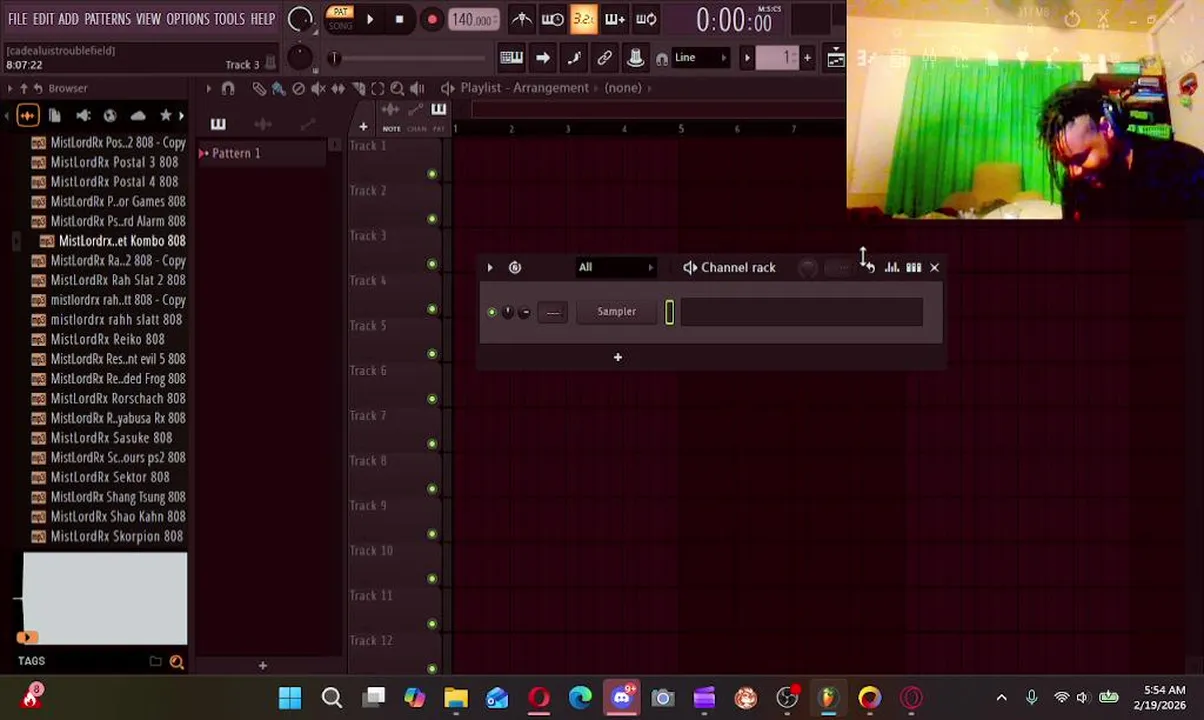Screen dimensions: 1204x720
Task: Add new pattern with plus button
Action: 807,58
